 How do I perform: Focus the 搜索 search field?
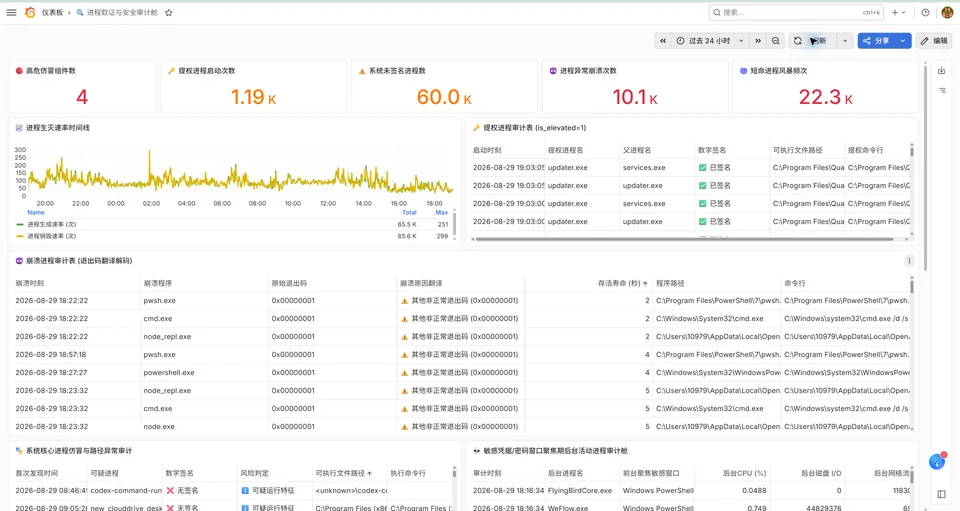coord(796,12)
